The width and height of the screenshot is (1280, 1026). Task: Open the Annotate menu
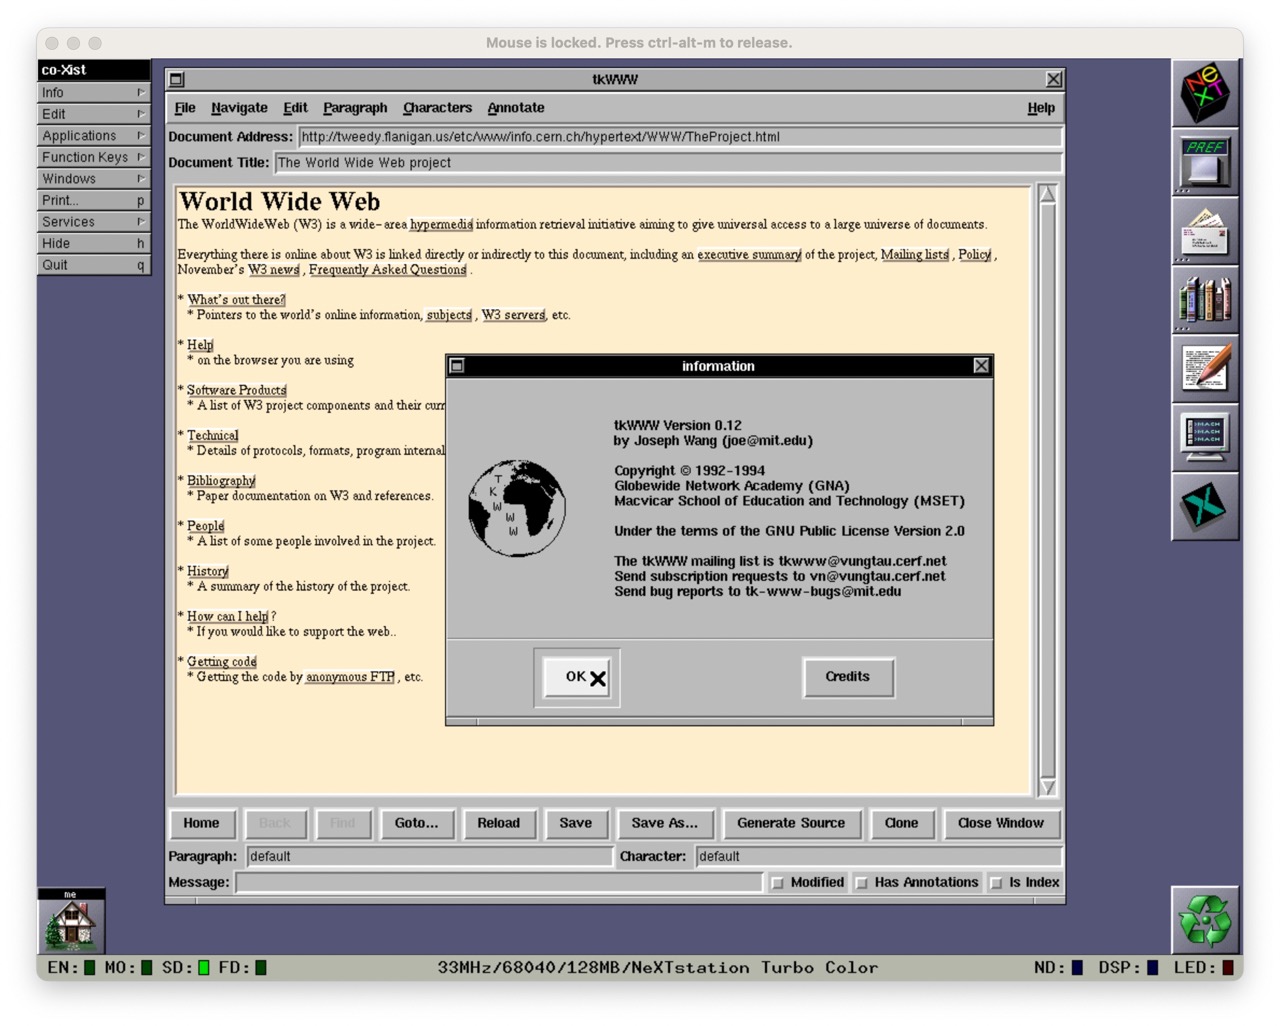point(516,108)
